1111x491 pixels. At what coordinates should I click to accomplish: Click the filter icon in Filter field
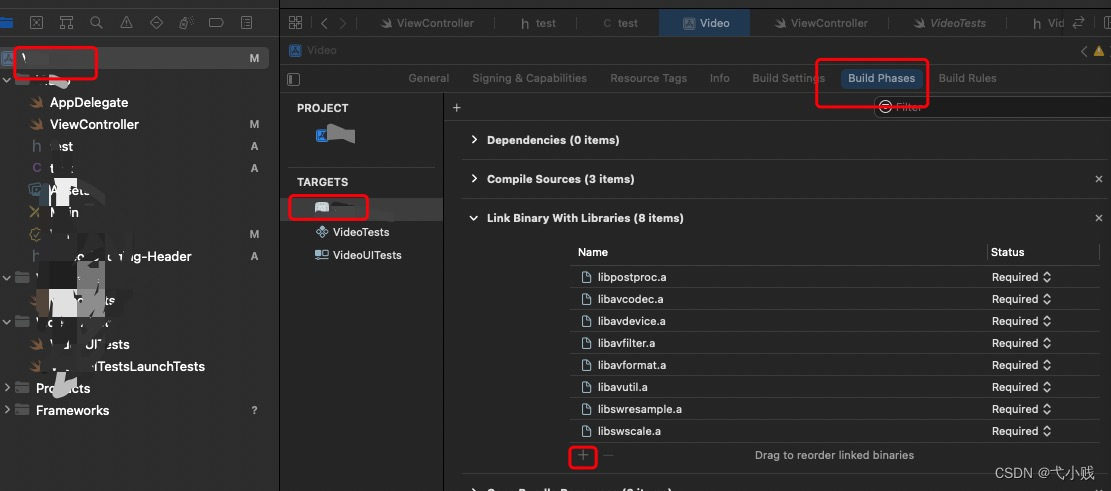pos(885,107)
